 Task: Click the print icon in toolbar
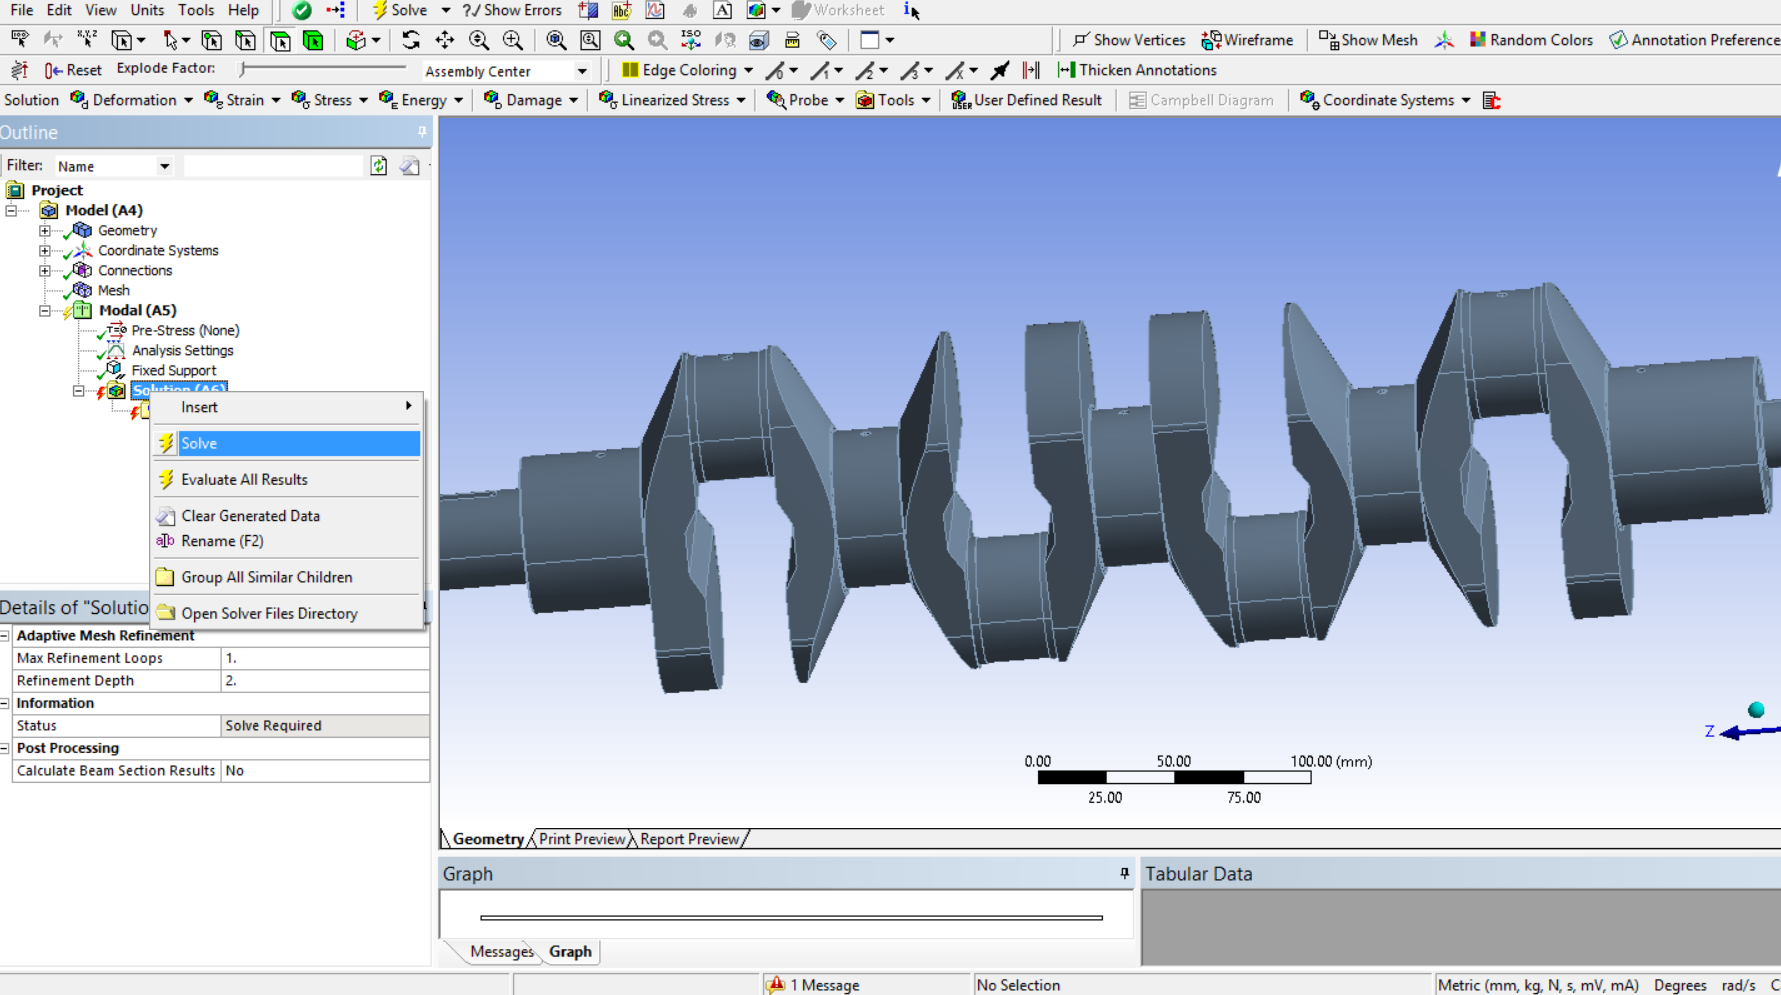click(792, 40)
